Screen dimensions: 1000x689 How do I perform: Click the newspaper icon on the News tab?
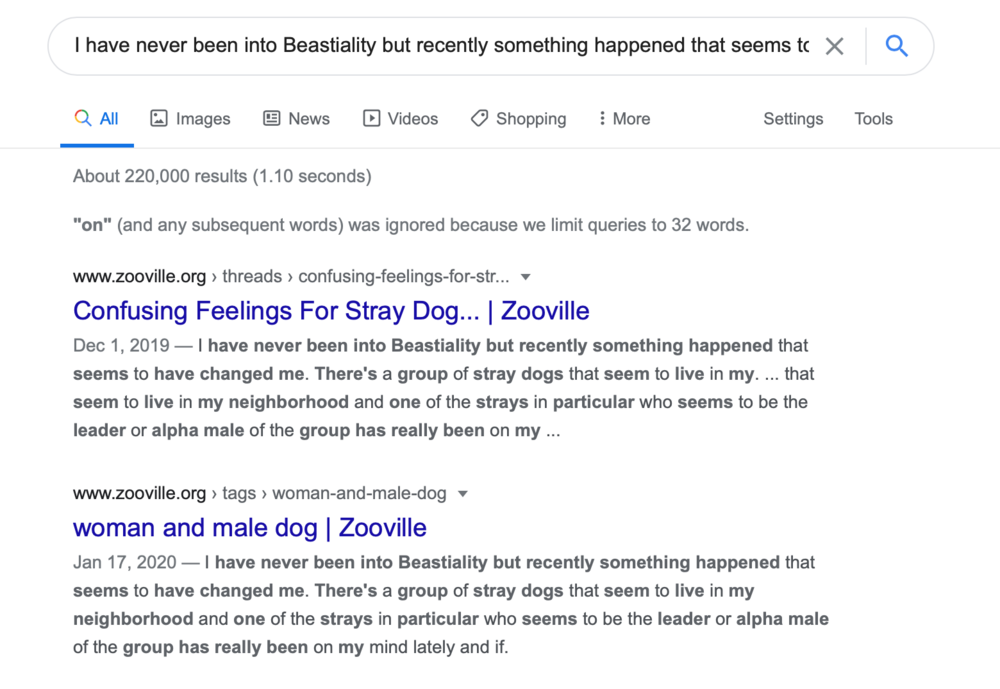click(272, 118)
